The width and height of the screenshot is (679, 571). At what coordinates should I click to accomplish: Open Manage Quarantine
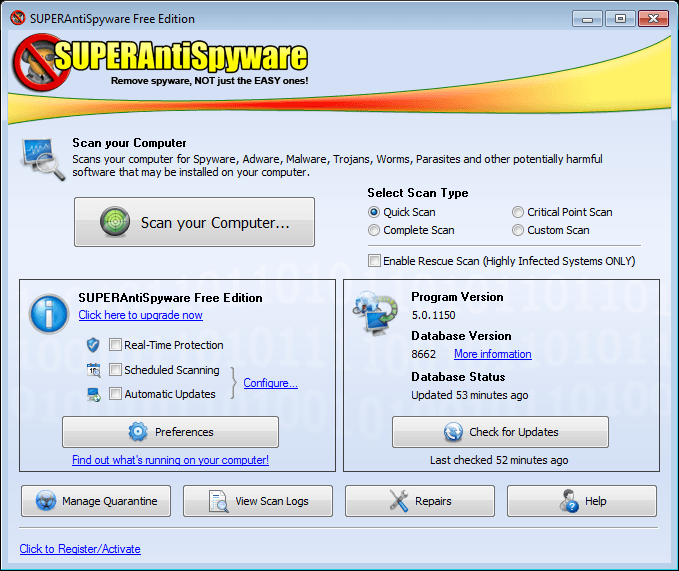96,501
